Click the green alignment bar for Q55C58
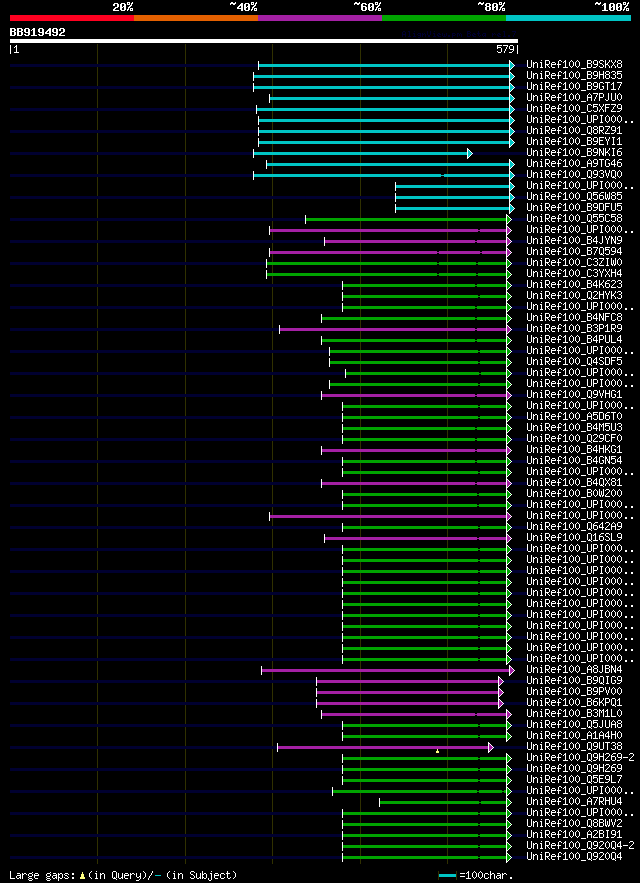Screen dimensions: 640x883 408,219
